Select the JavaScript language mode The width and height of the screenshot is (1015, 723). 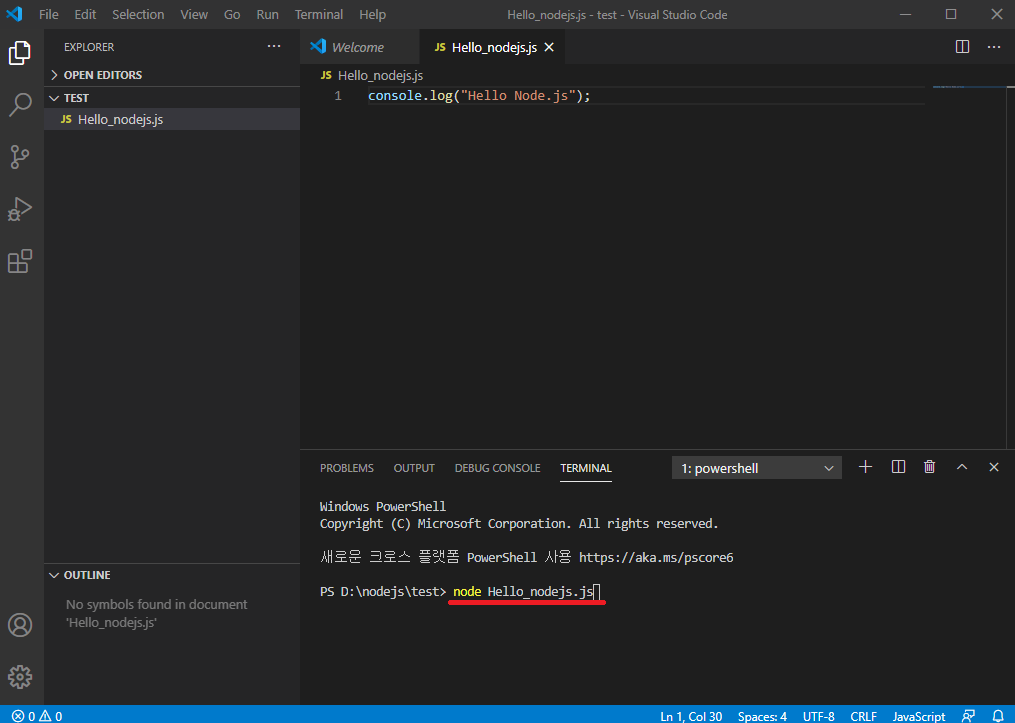[x=919, y=716]
